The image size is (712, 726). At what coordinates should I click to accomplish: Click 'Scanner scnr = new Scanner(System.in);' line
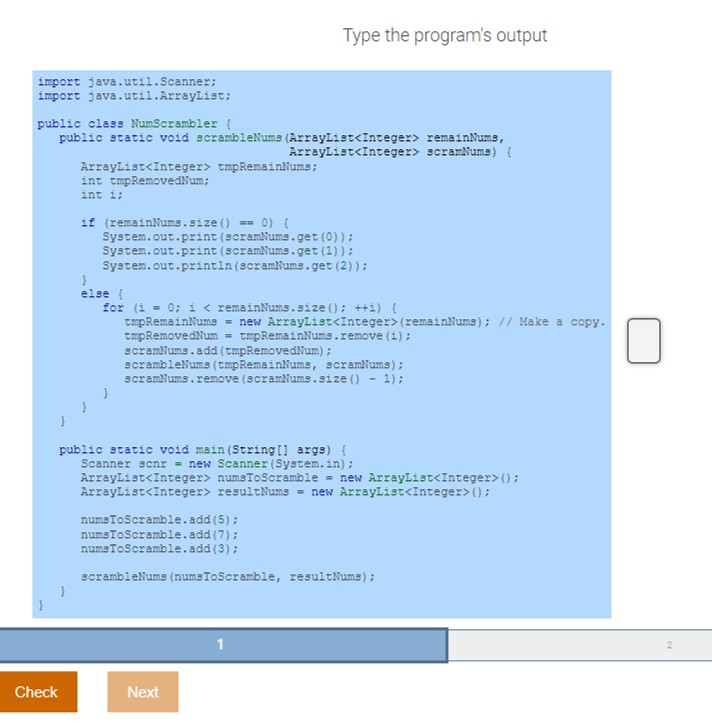[217, 463]
